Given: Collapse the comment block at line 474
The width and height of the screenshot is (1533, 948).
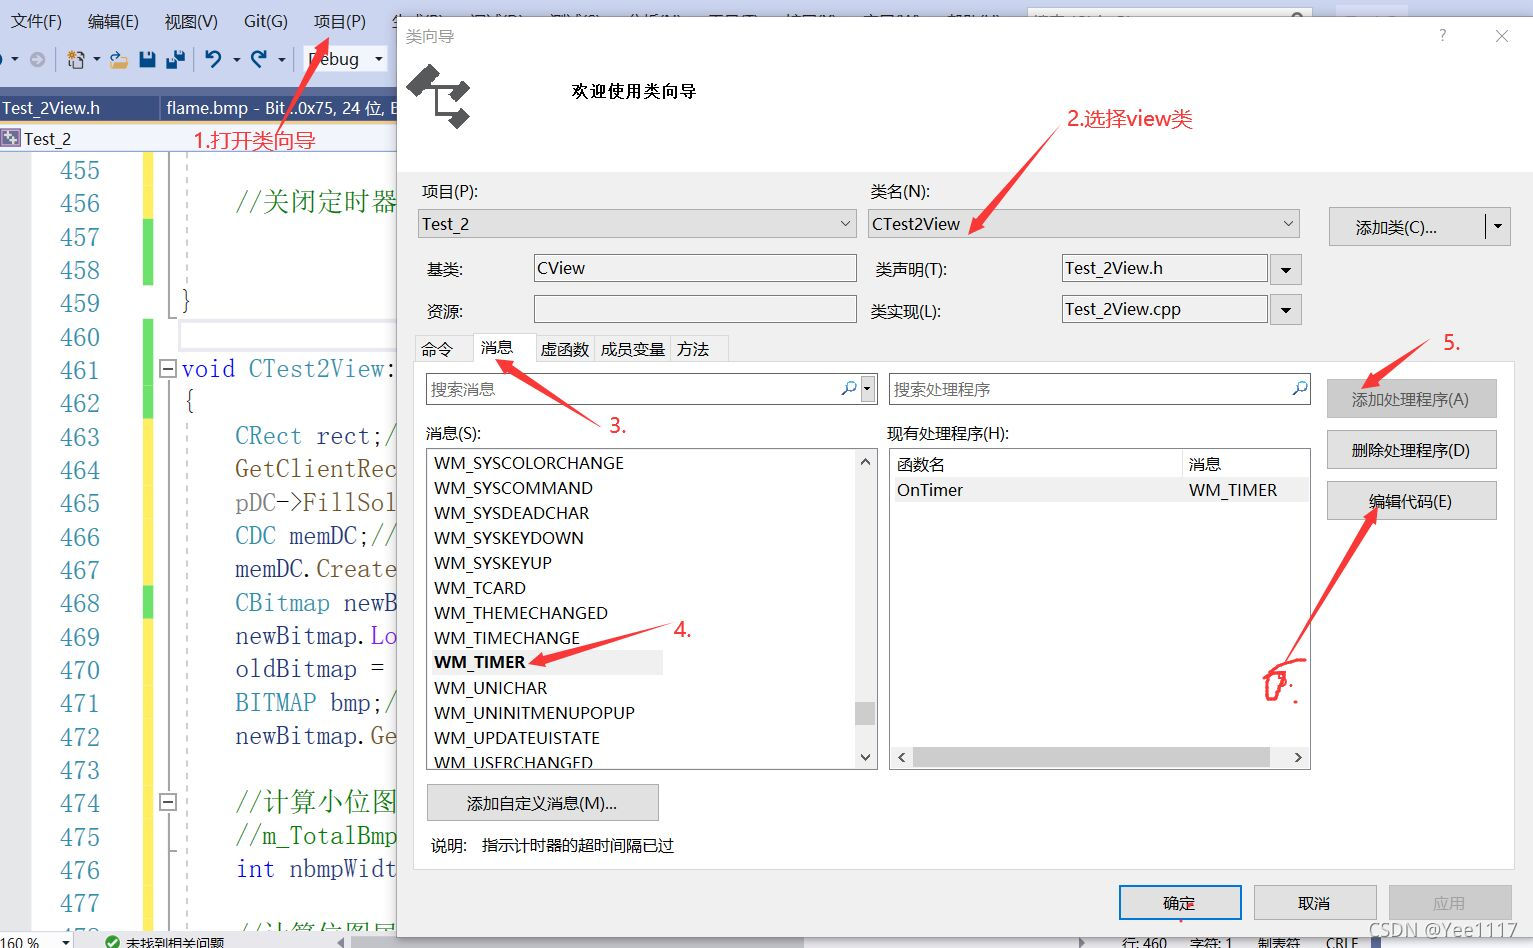Looking at the screenshot, I should click(x=168, y=802).
